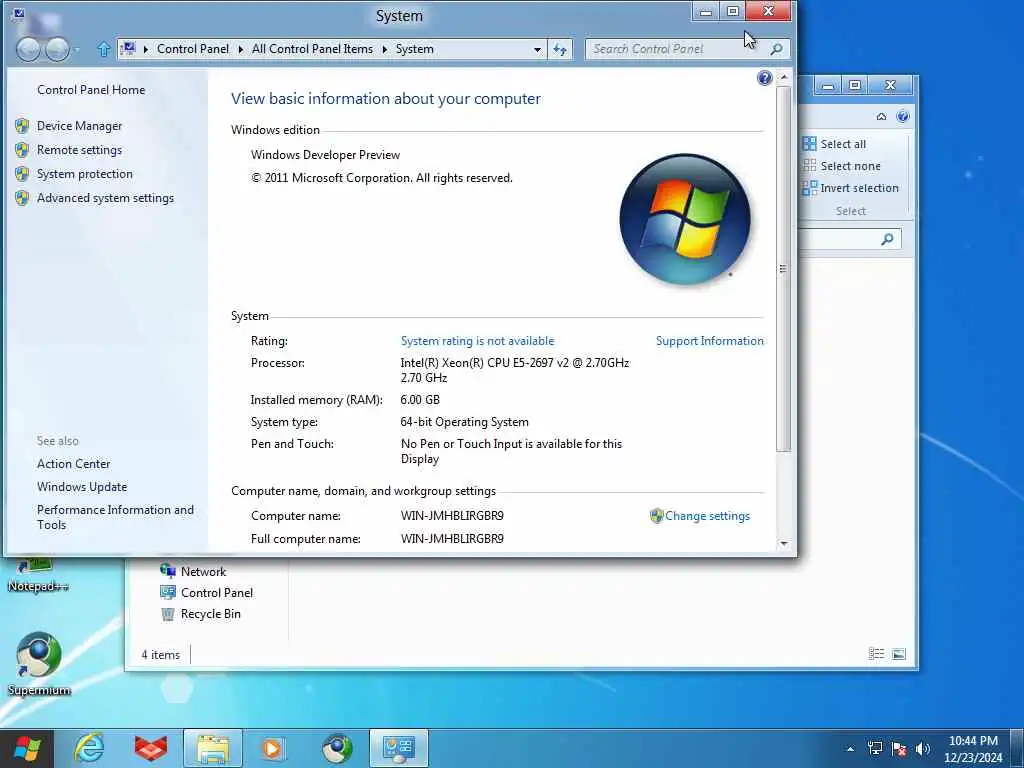Click the Up one level arrow

click(x=104, y=49)
